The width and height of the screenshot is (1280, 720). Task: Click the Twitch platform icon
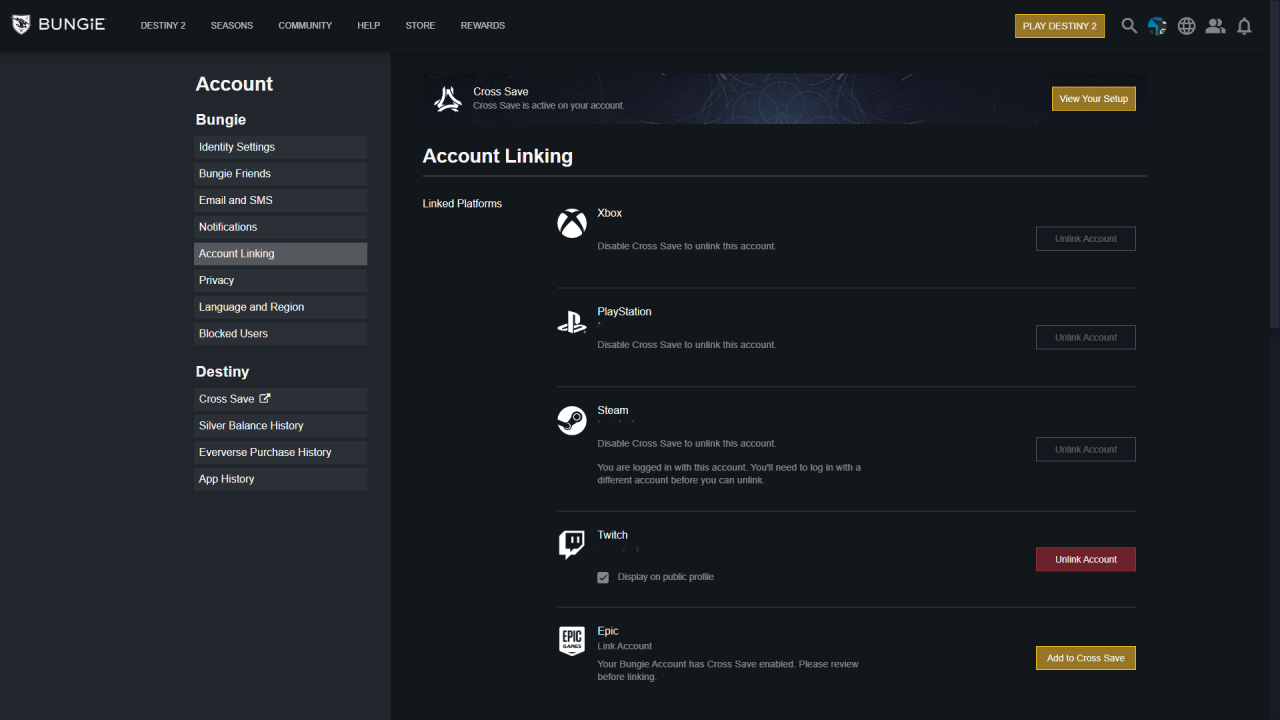tap(571, 545)
